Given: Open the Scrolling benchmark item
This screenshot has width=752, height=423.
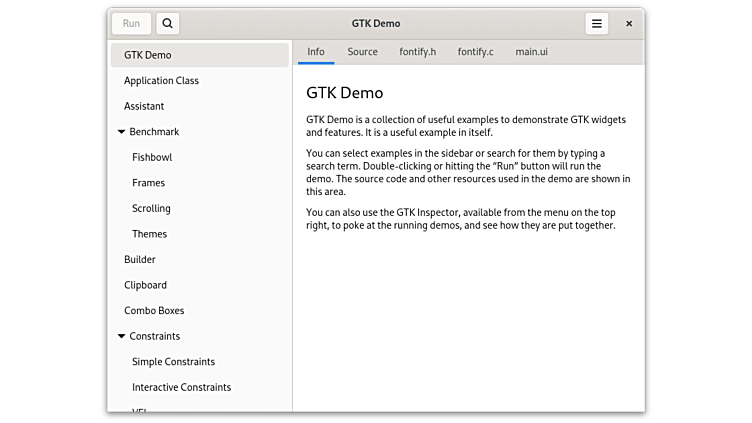Looking at the screenshot, I should [151, 209].
